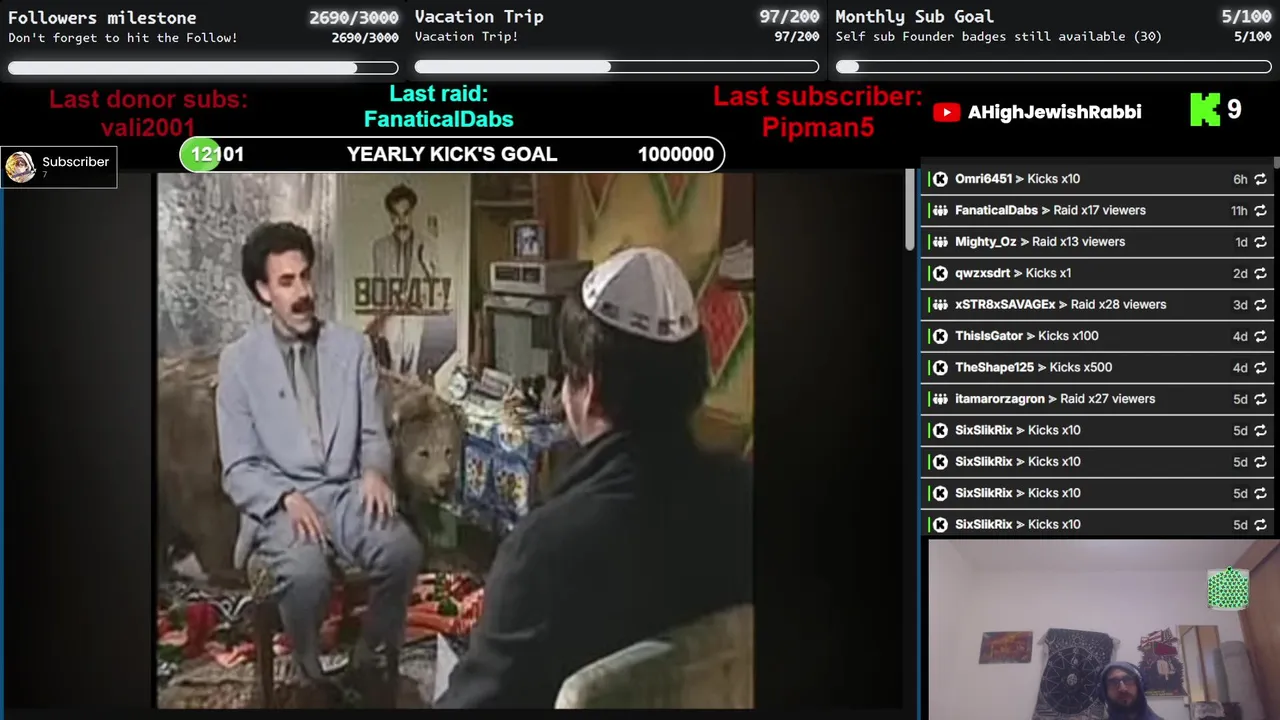Click the Kick icon on ThisIsGator row

pyautogui.click(x=940, y=336)
